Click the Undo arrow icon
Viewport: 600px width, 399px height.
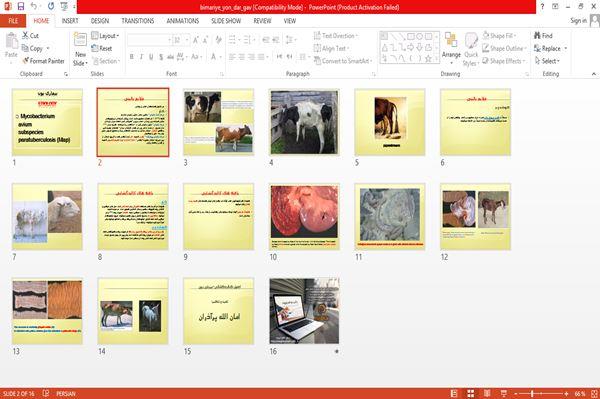click(34, 6)
